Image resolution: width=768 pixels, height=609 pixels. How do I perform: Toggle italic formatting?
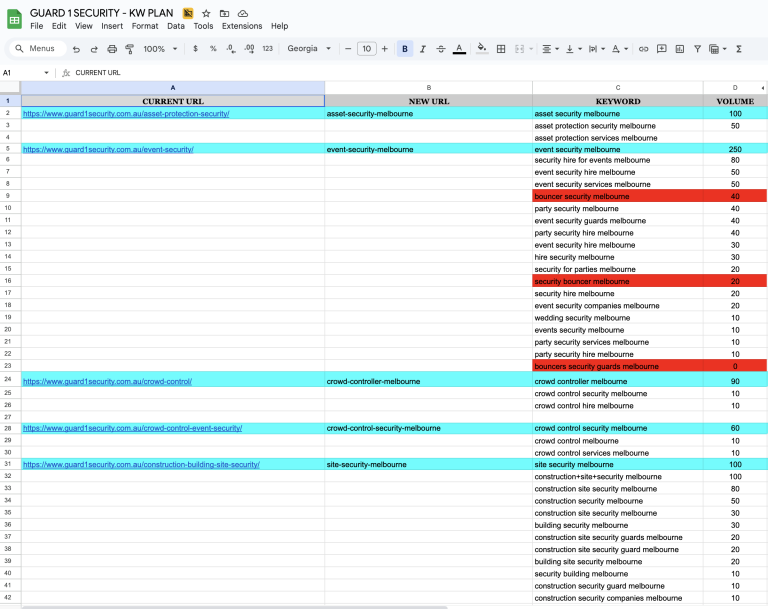[422, 48]
